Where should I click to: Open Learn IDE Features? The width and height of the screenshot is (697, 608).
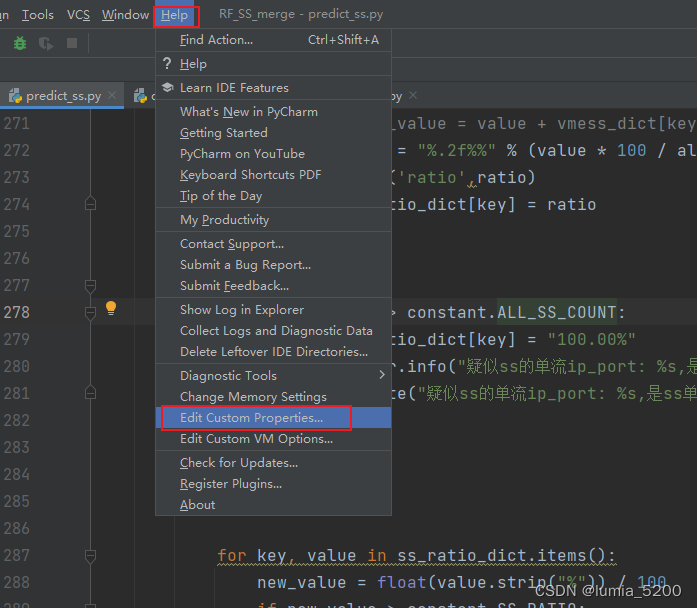pos(273,88)
